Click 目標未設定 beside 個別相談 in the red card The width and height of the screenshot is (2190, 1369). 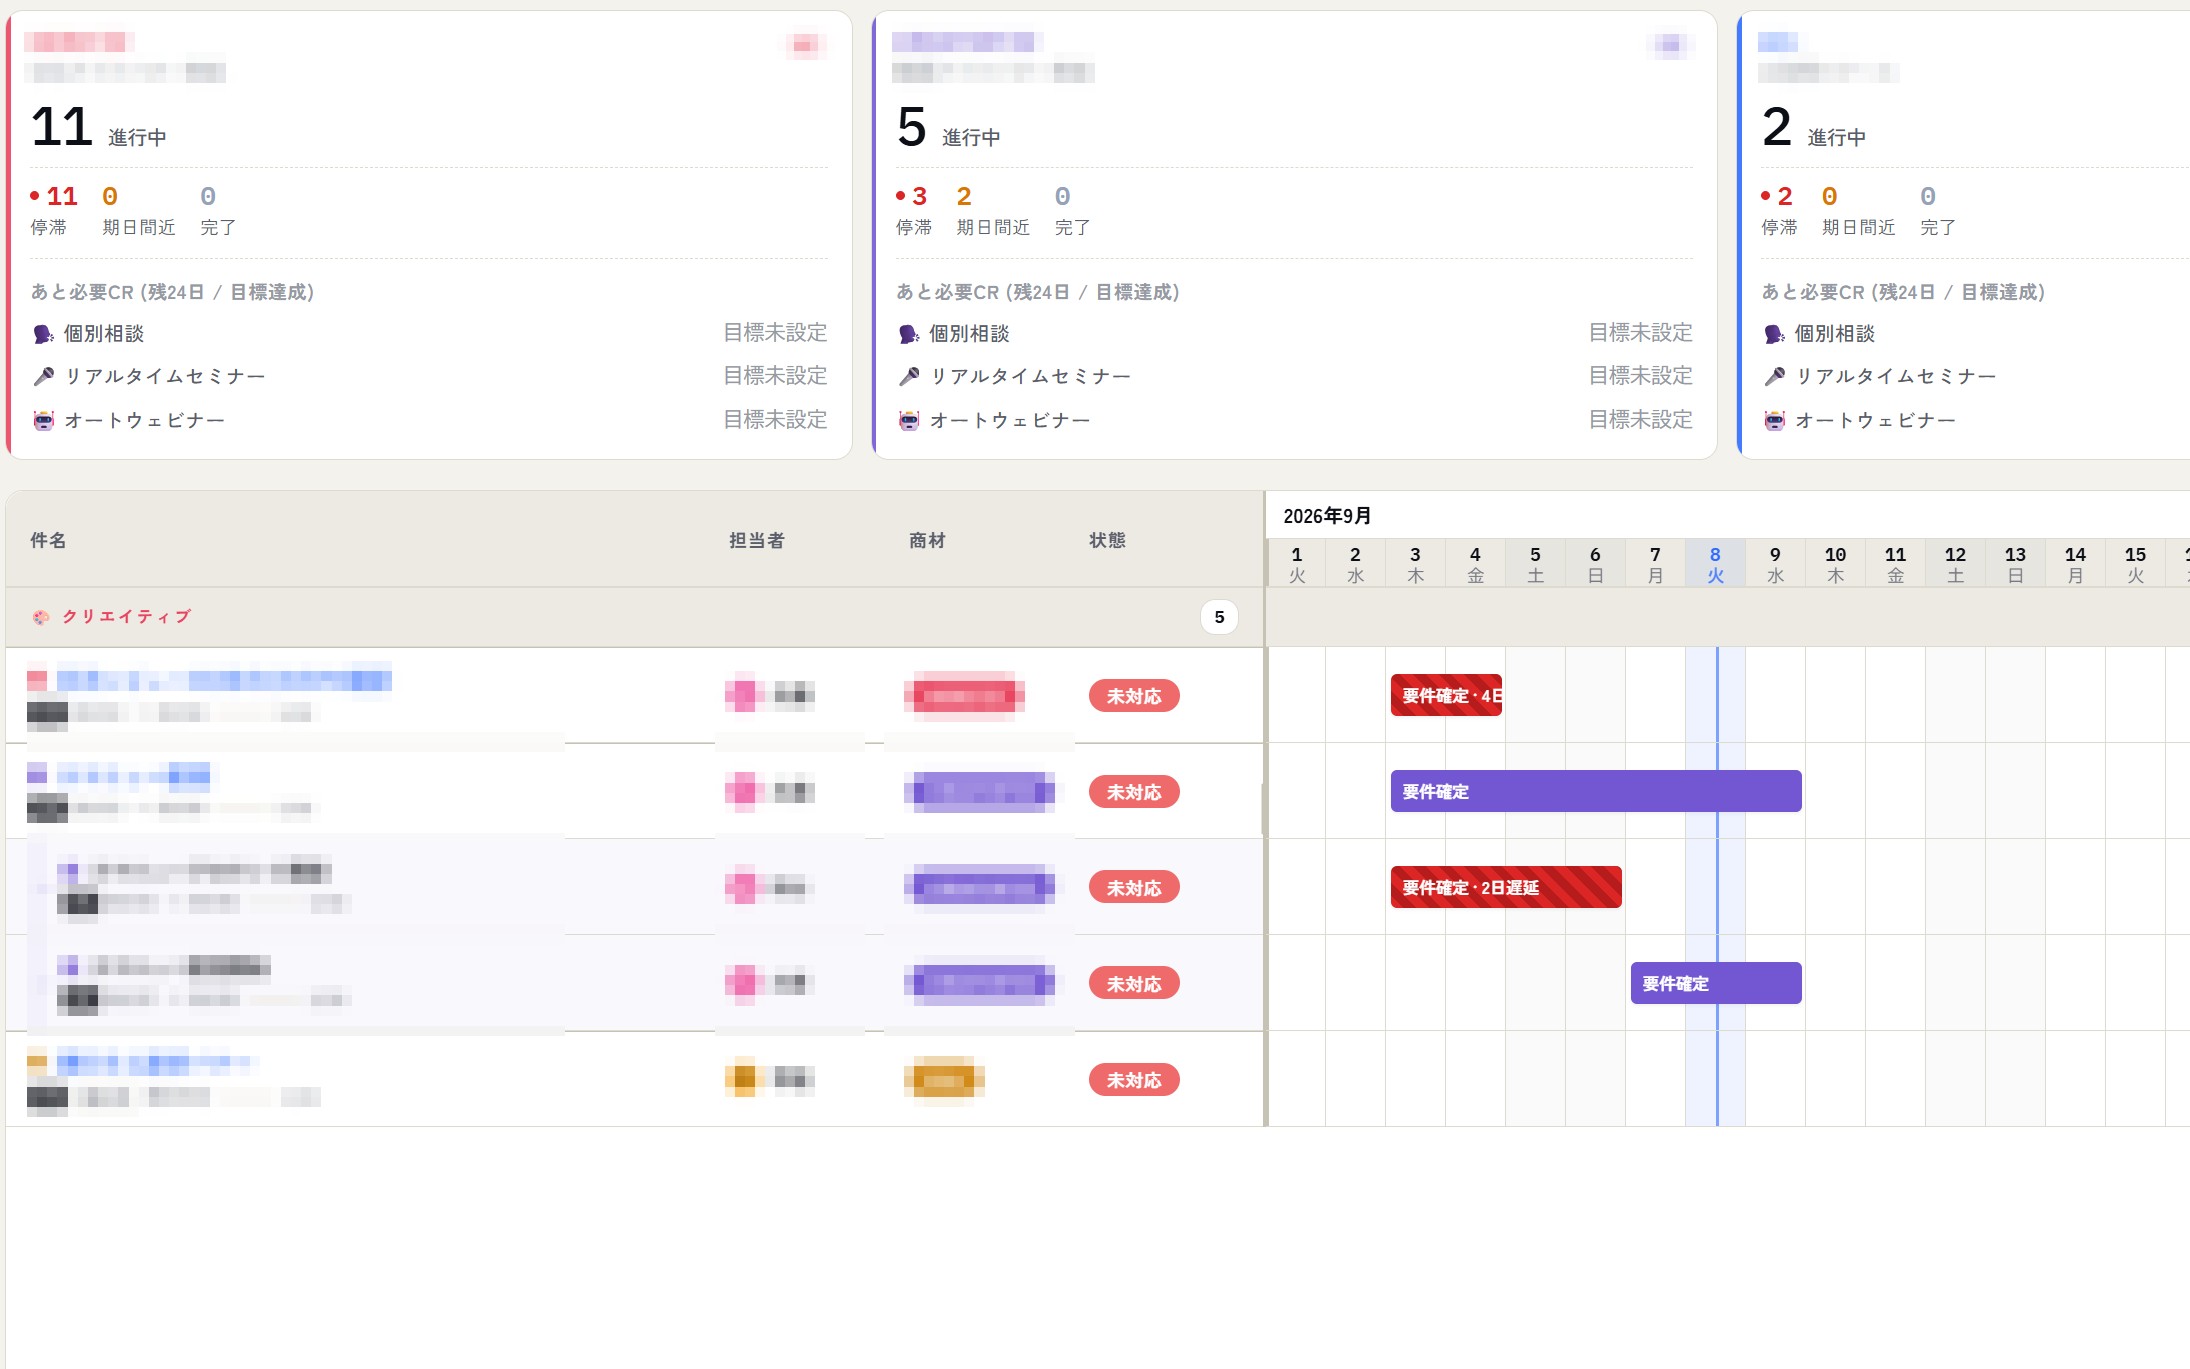(775, 333)
